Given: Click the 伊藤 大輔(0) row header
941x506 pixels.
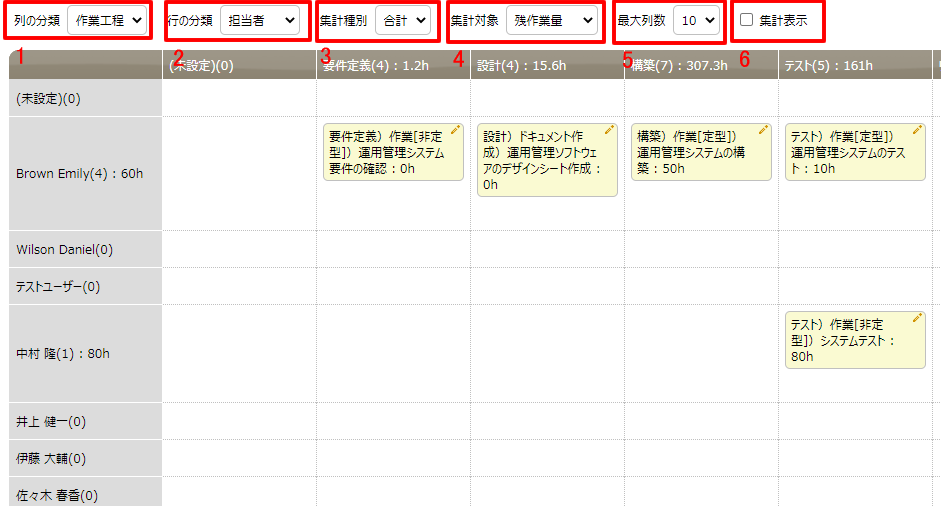Looking at the screenshot, I should (85, 459).
